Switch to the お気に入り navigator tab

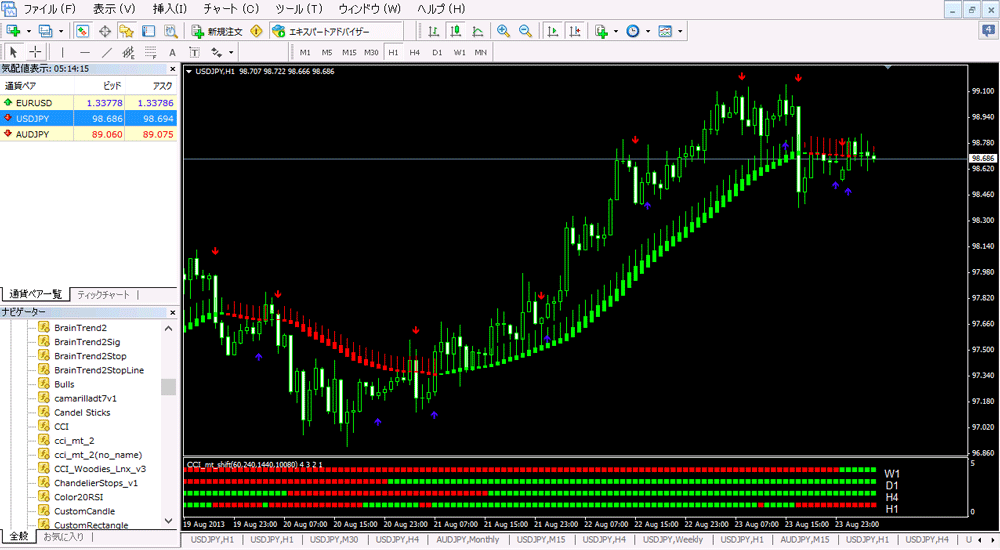click(x=63, y=537)
